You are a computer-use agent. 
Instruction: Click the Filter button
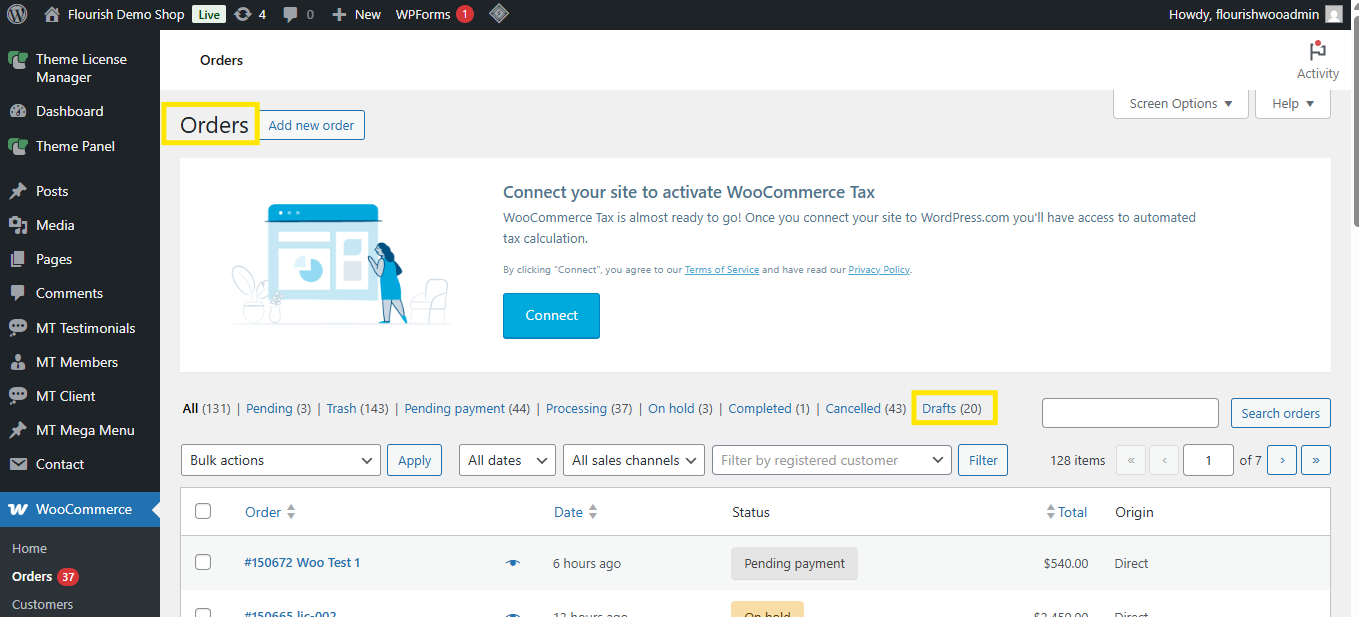[x=983, y=460]
